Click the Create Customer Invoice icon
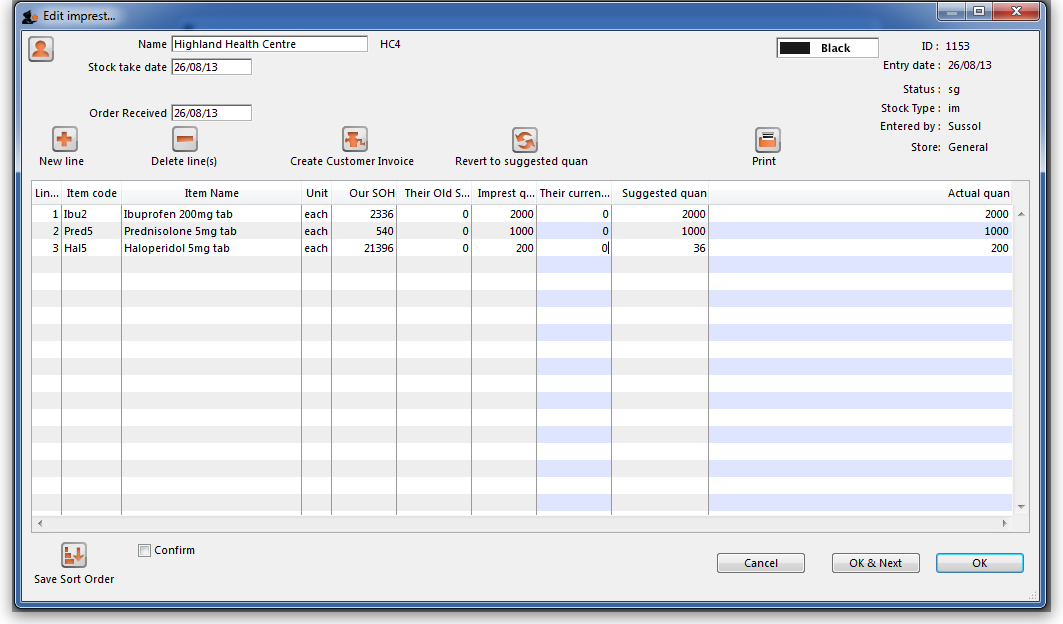This screenshot has width=1063, height=624. tap(354, 140)
